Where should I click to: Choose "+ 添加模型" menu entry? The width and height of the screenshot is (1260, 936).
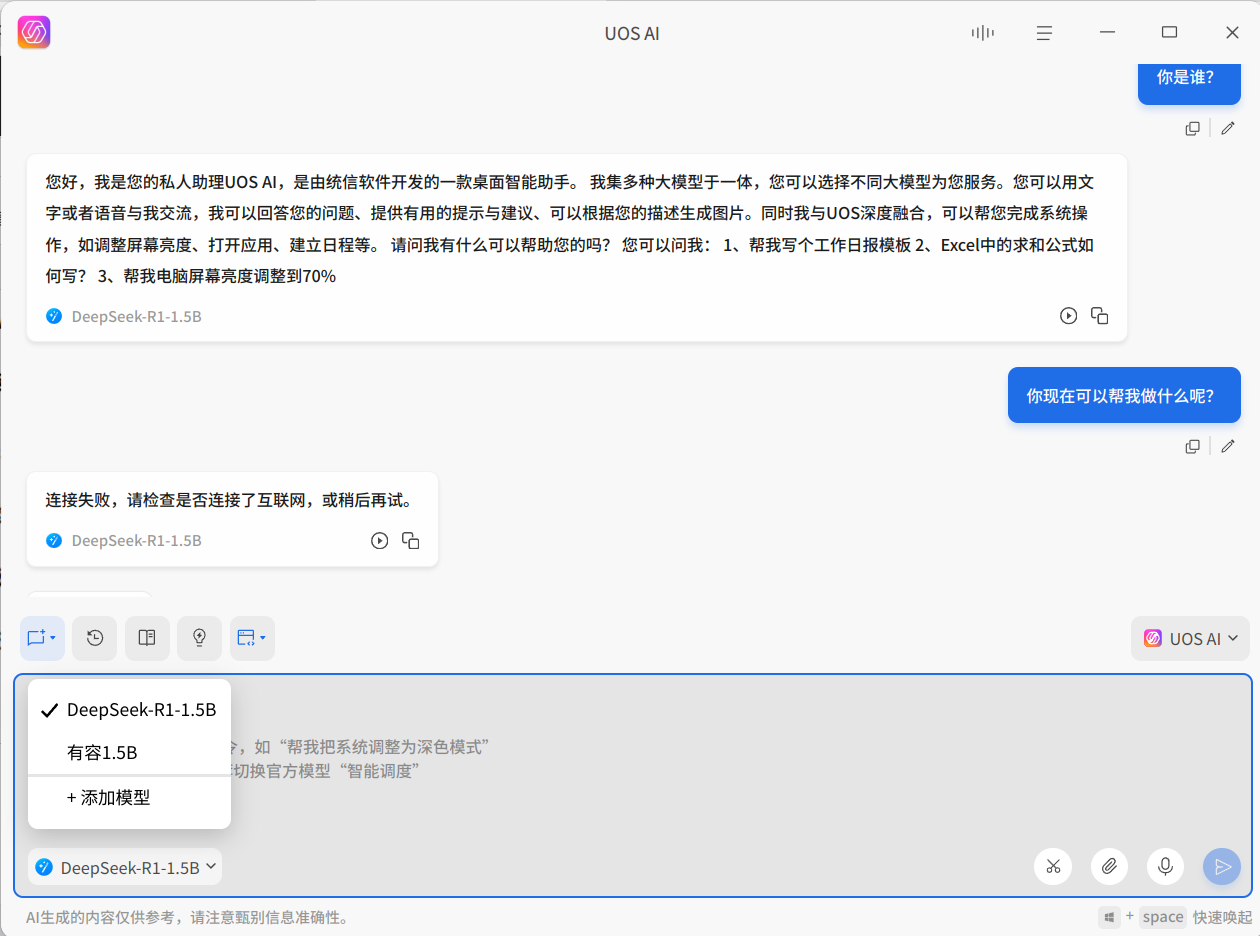(x=130, y=798)
